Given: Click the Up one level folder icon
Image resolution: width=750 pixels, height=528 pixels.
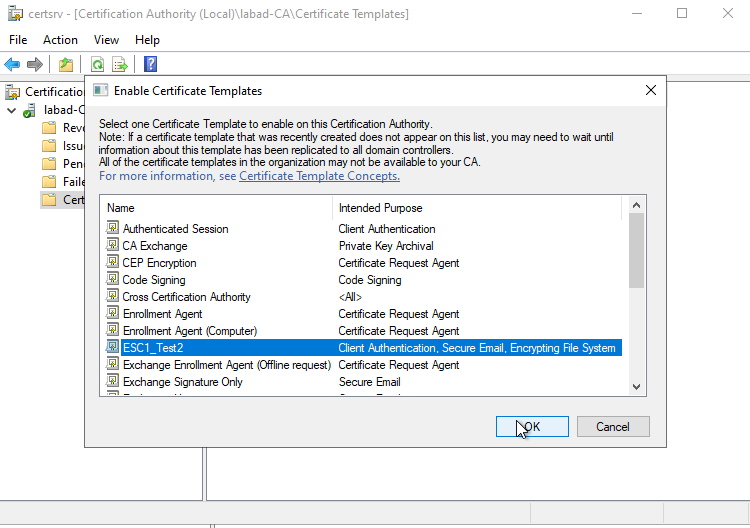Looking at the screenshot, I should coord(66,64).
